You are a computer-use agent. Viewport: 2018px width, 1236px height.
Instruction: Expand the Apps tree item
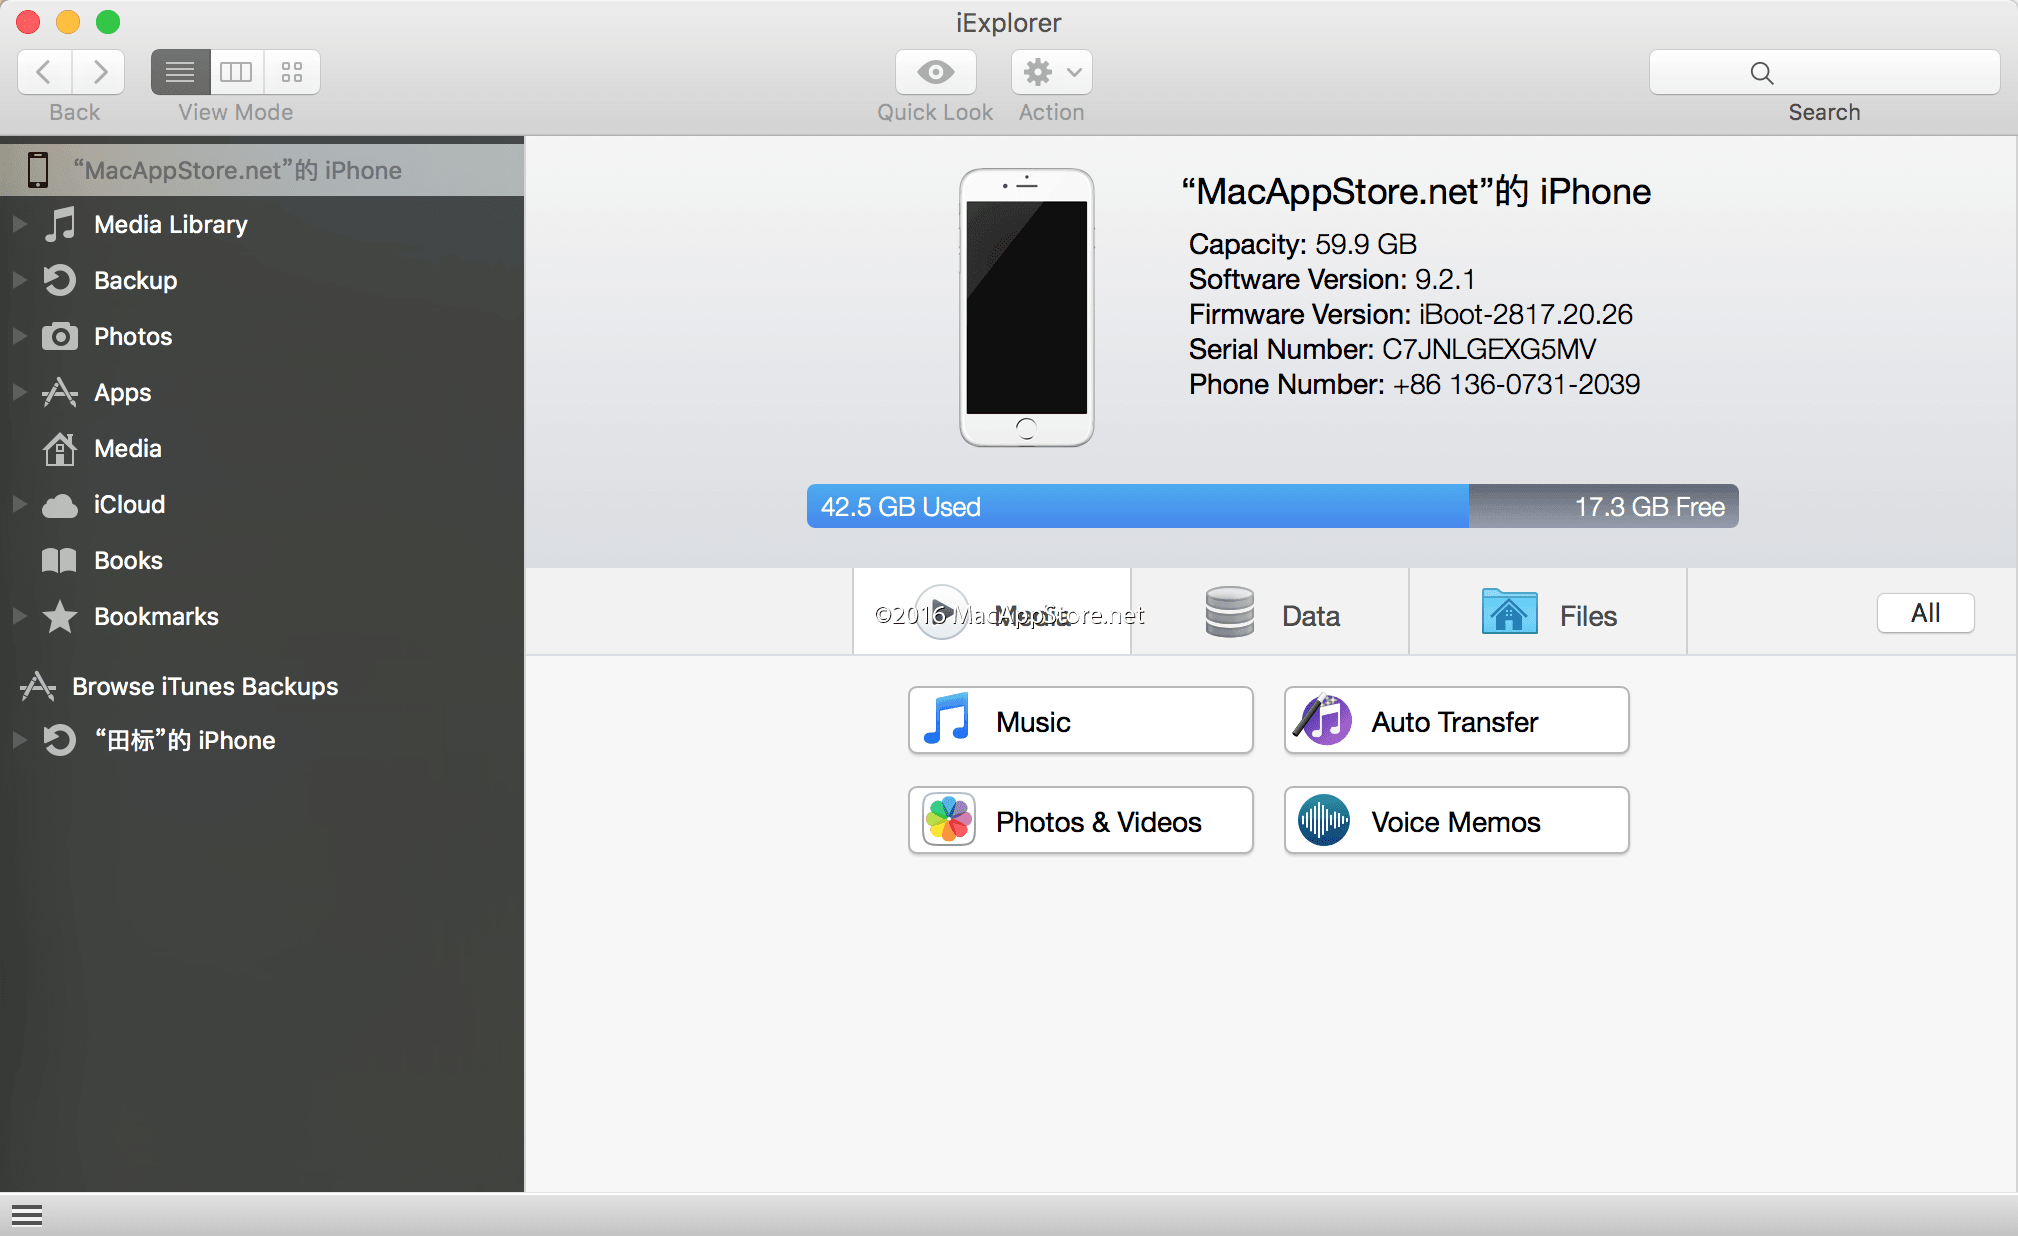pyautogui.click(x=19, y=392)
